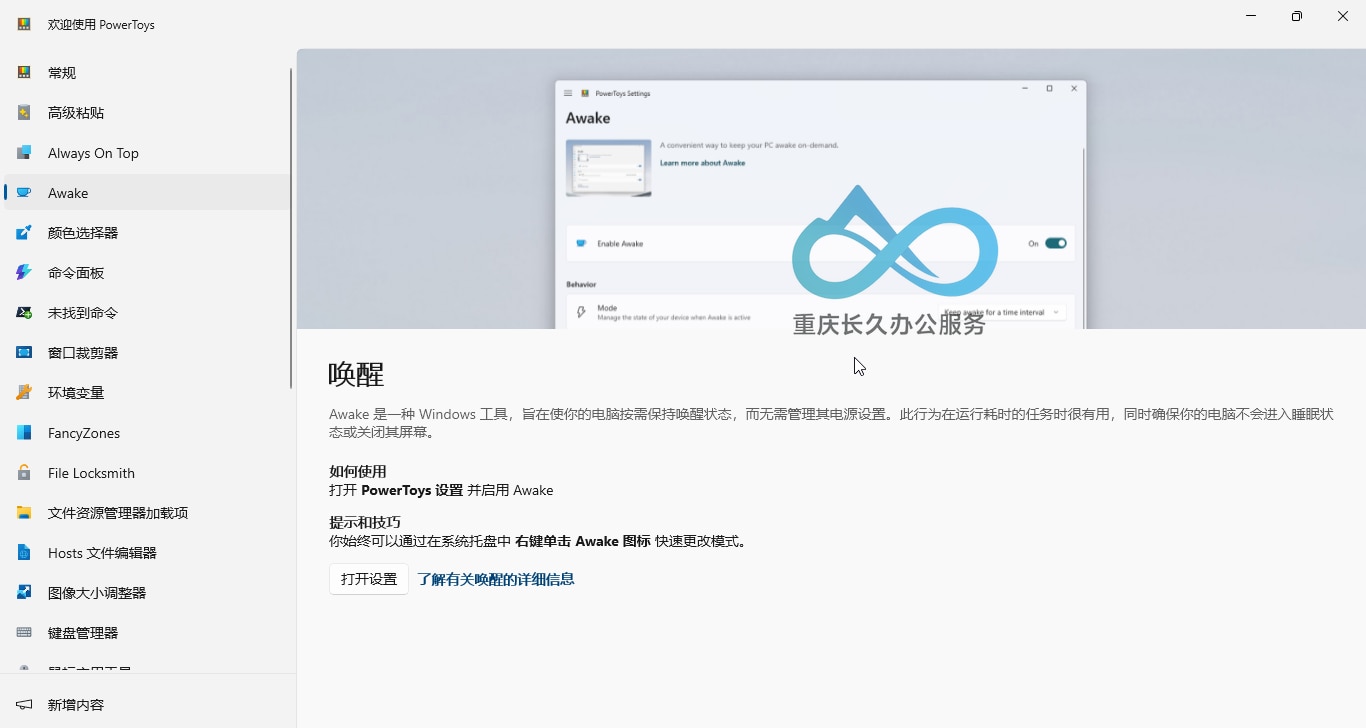1366x728 pixels.
Task: Select the 颜色选择器 navigation item
Action: point(147,233)
